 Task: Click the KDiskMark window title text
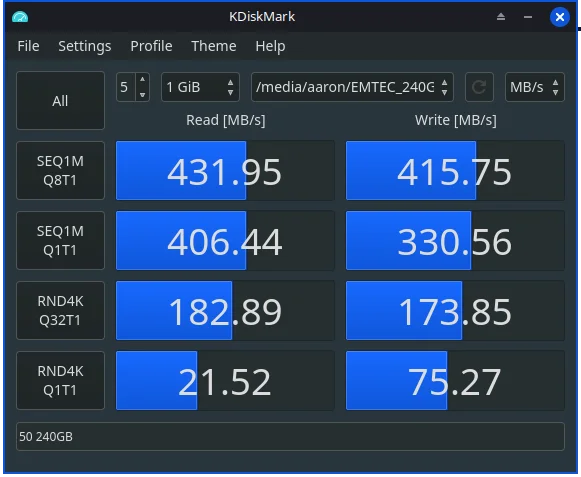(x=262, y=17)
